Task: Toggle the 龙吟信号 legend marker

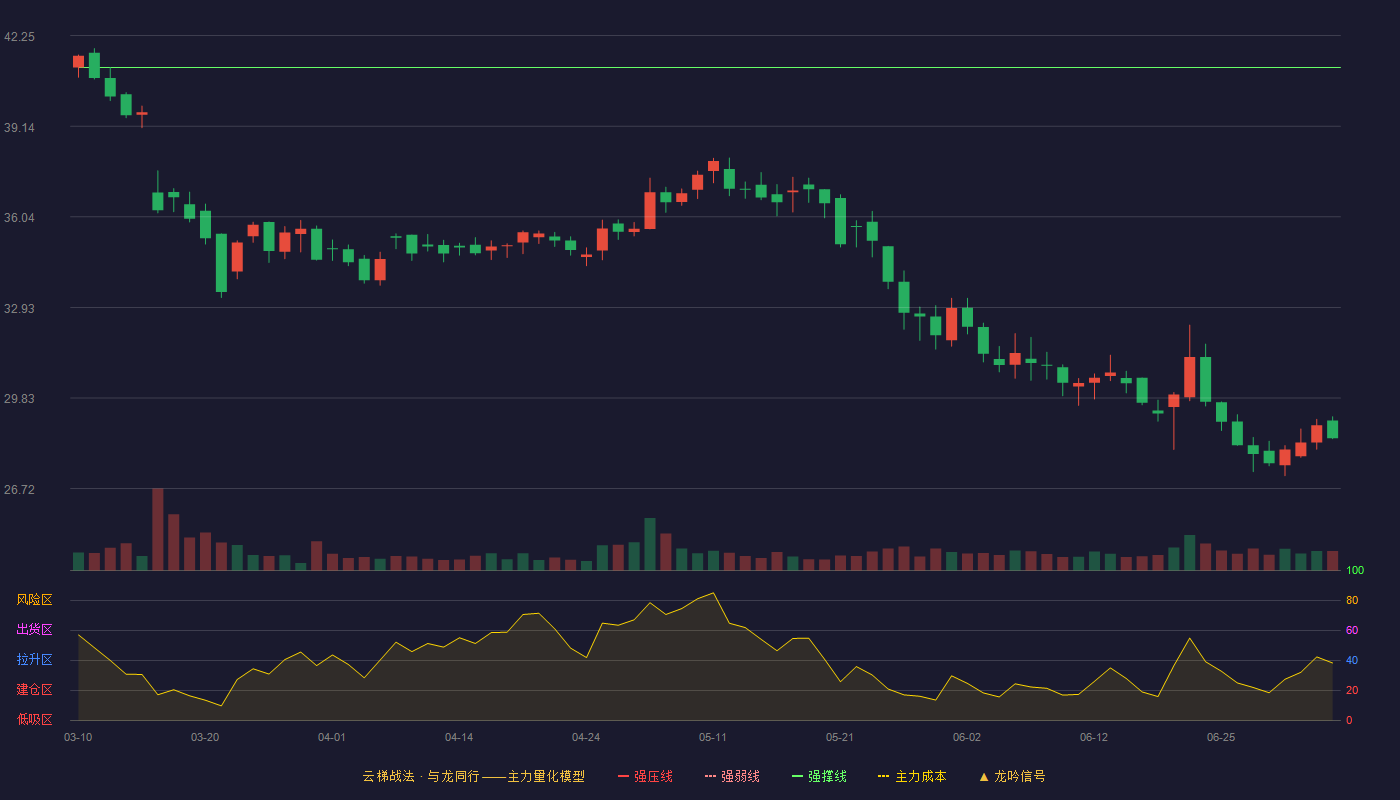Action: tap(1012, 776)
